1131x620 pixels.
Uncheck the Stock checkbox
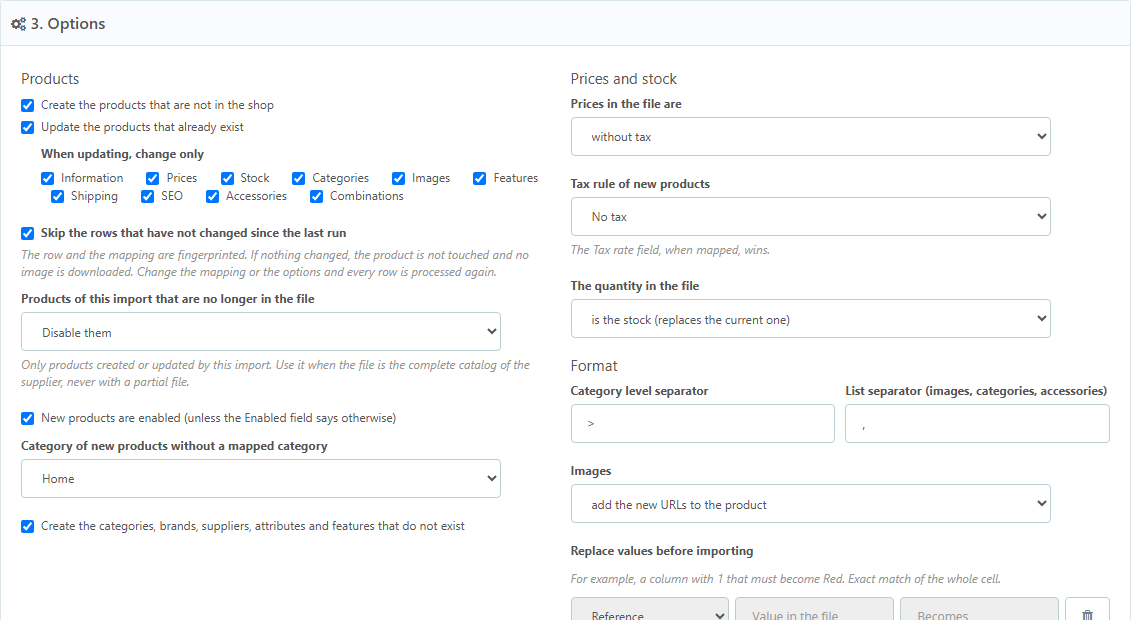pyautogui.click(x=227, y=178)
